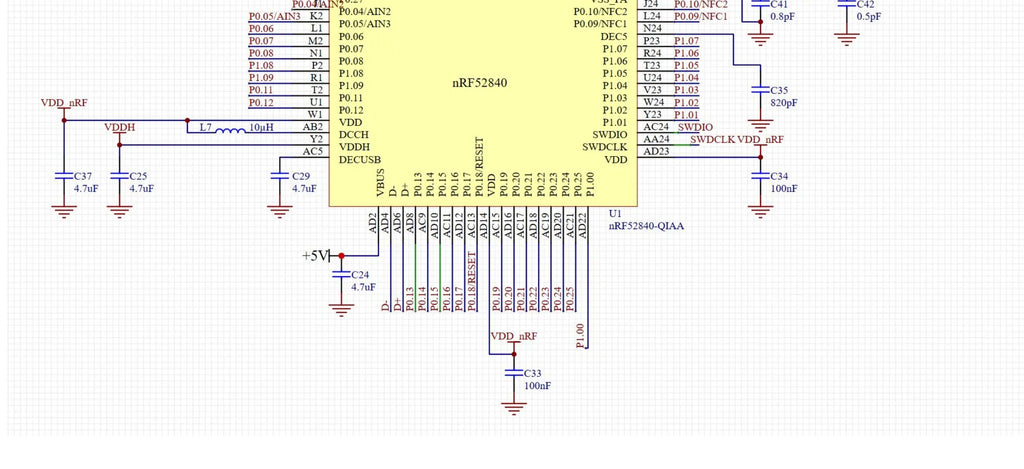Select the DECUSB pin name
1024x469 pixels.
(360, 159)
